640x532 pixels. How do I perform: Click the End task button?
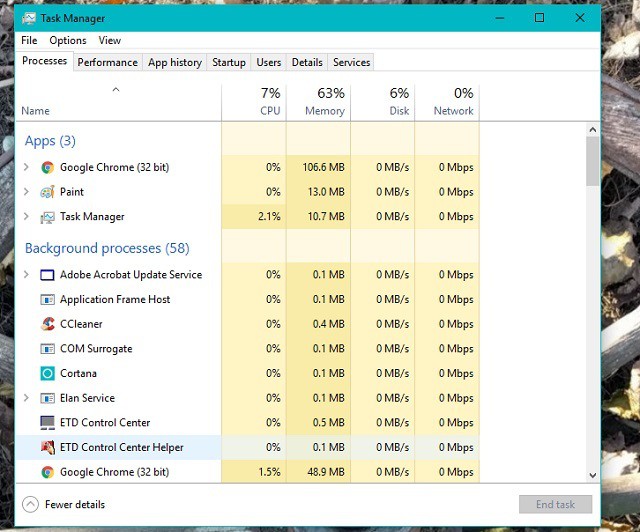click(556, 505)
